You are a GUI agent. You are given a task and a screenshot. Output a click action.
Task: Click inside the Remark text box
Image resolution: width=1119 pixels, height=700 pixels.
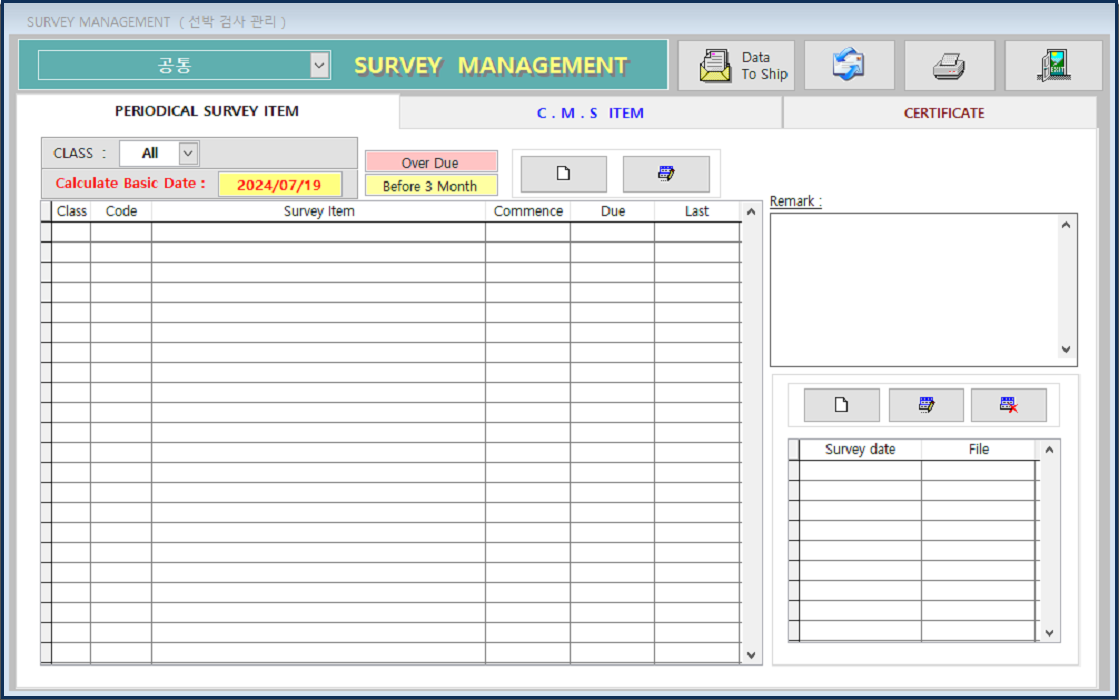point(915,290)
